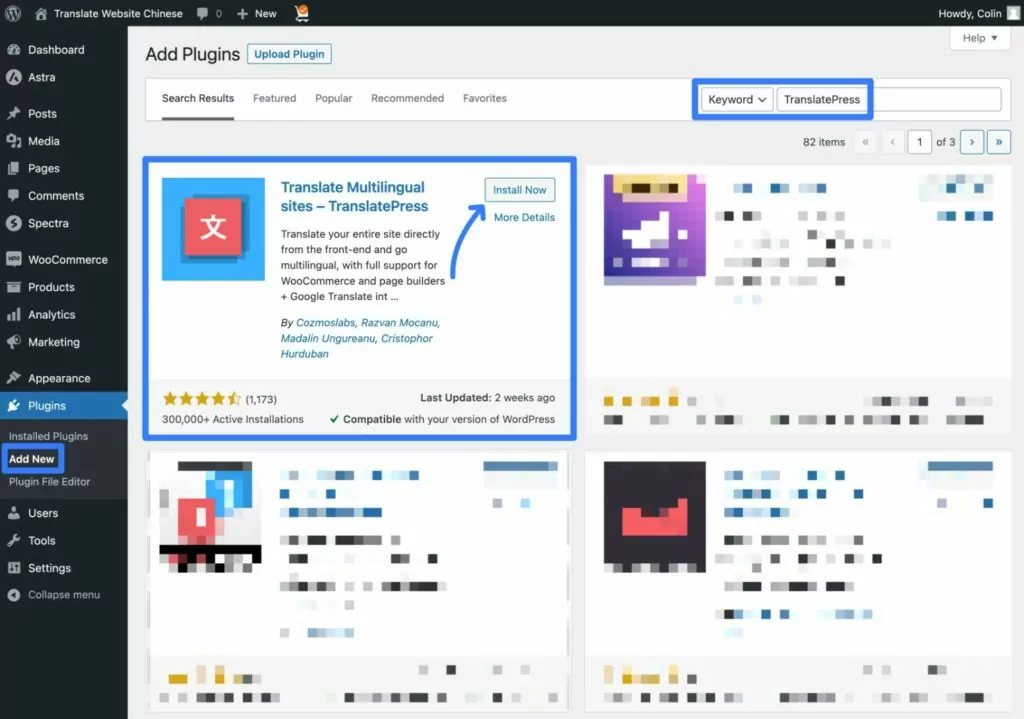Open the Dashboard menu label

tap(56, 50)
